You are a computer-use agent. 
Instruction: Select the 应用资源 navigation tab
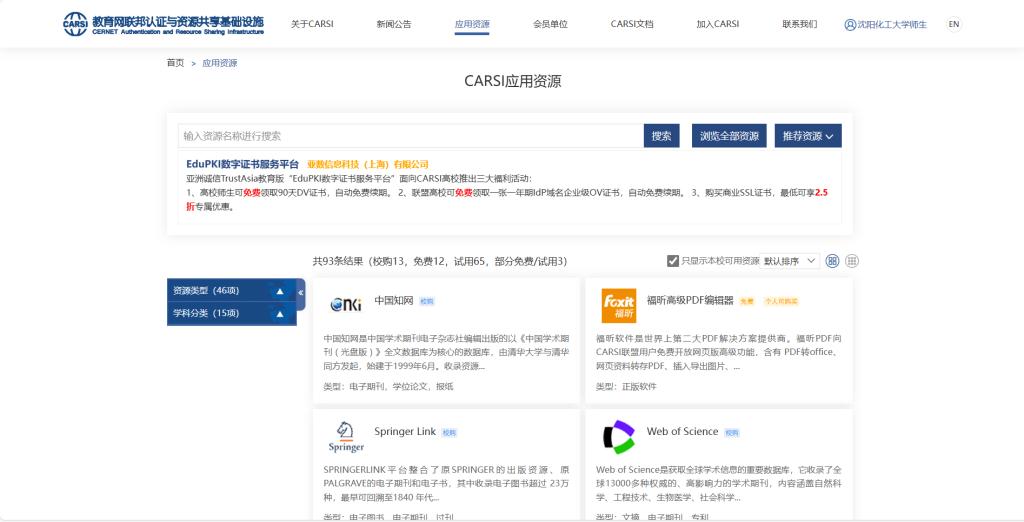pos(472,24)
